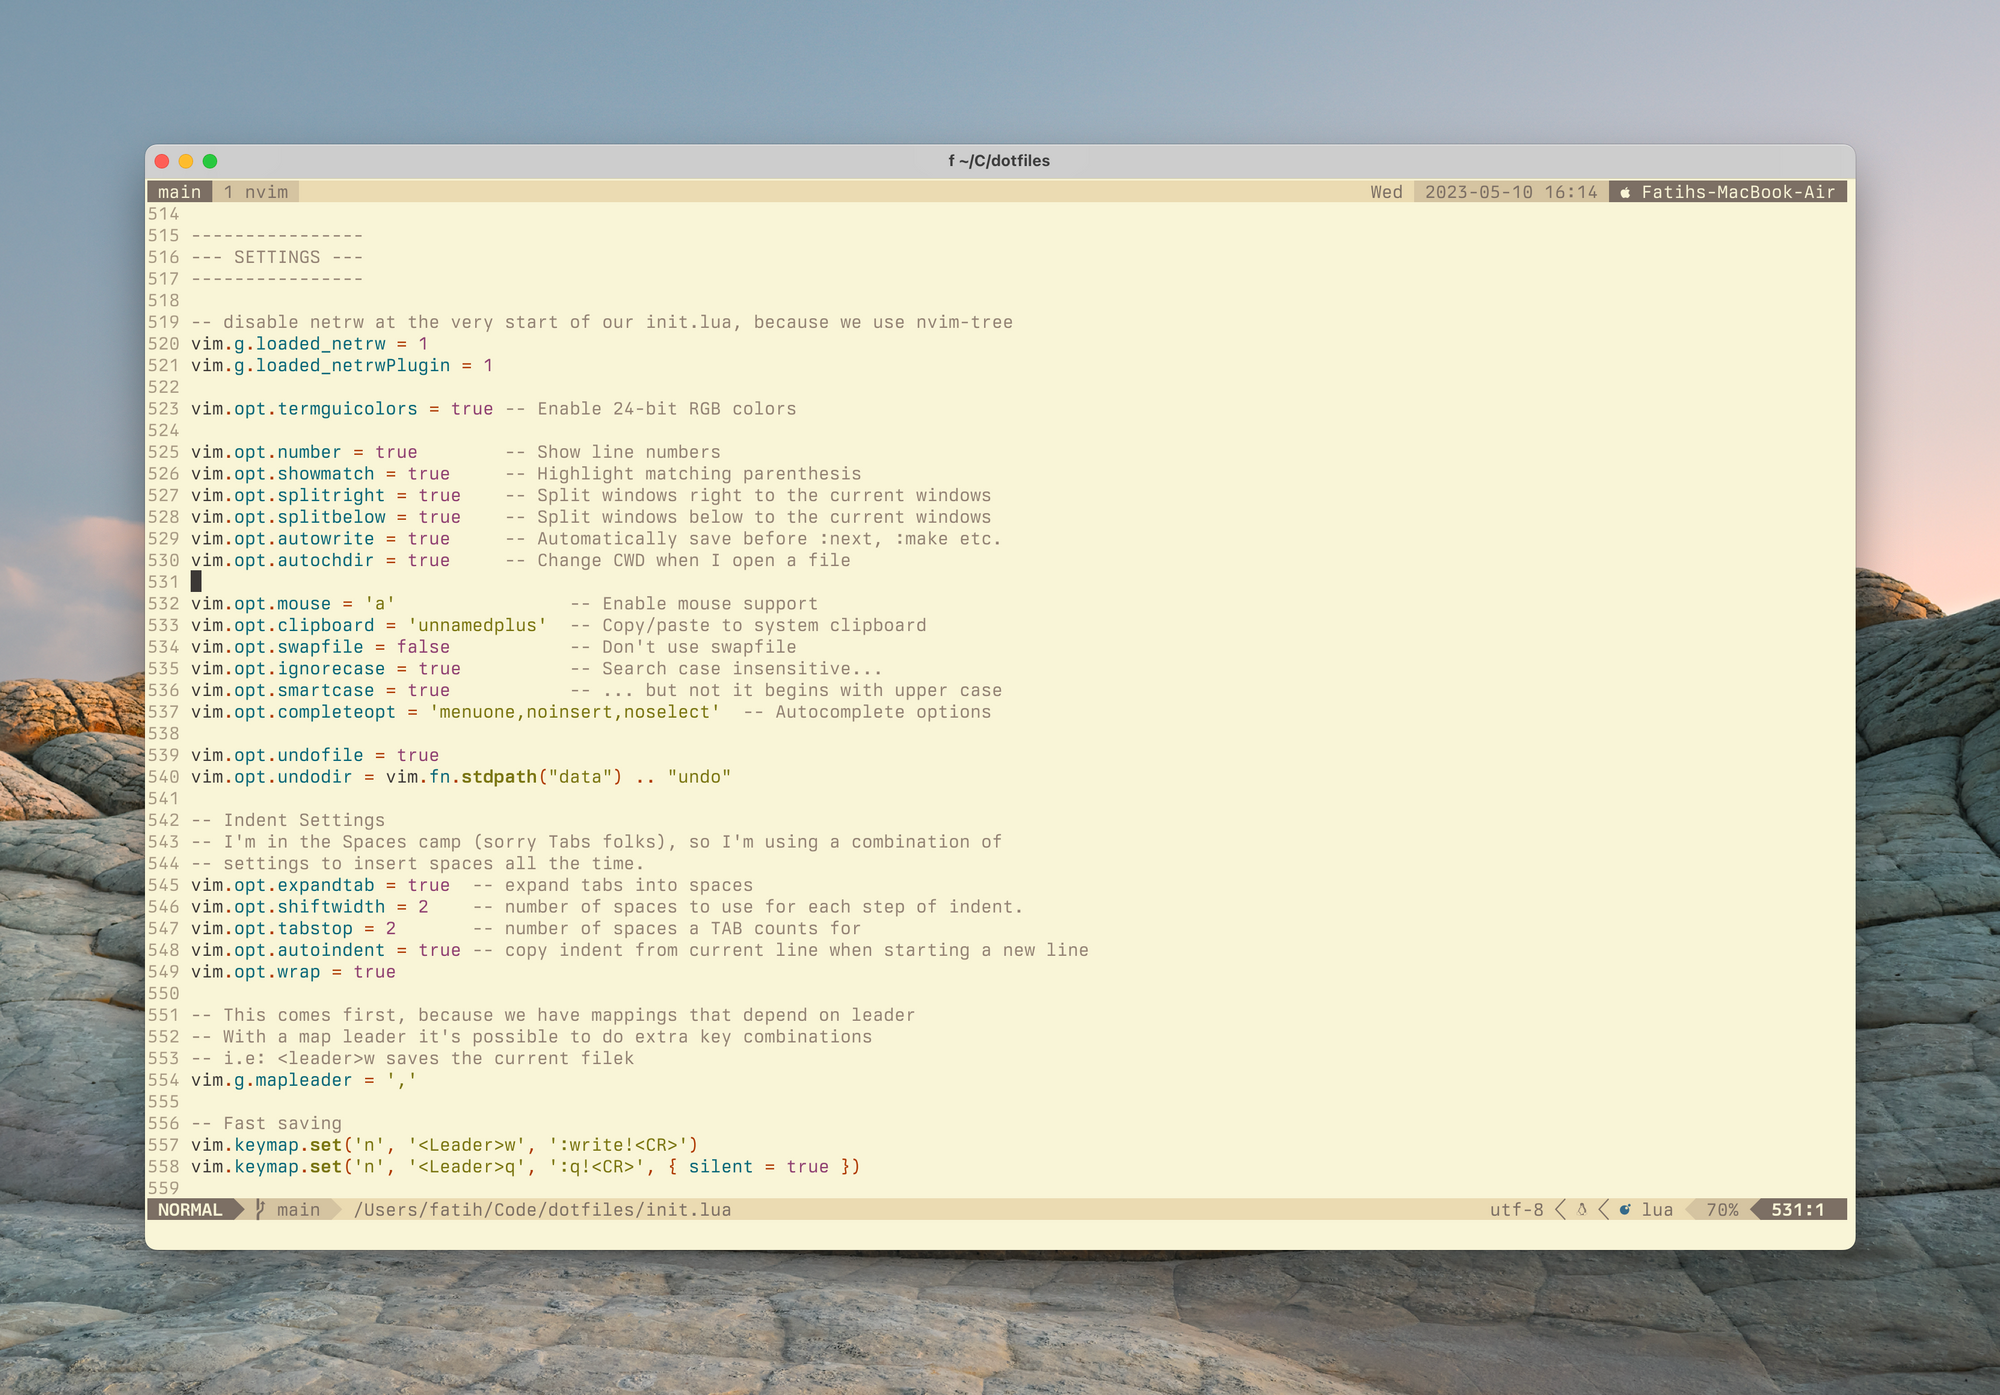
Task: Click the 531:1 cursor position indicator
Action: 1797,1209
